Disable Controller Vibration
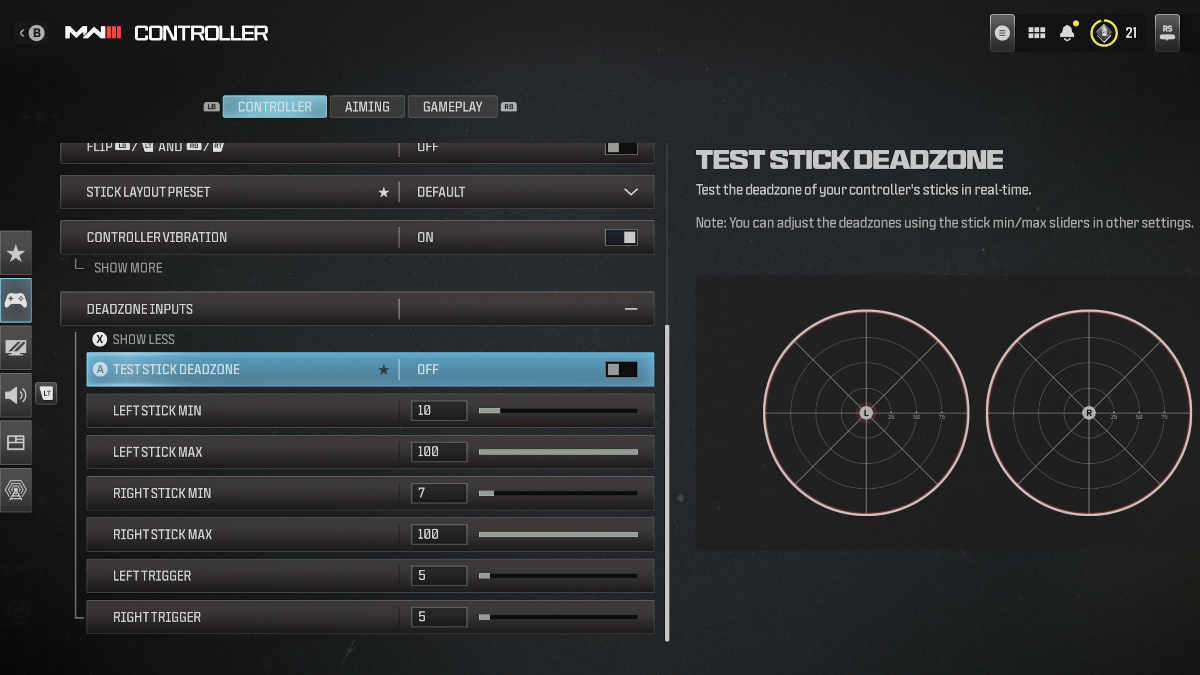Image resolution: width=1200 pixels, height=675 pixels. click(x=621, y=237)
